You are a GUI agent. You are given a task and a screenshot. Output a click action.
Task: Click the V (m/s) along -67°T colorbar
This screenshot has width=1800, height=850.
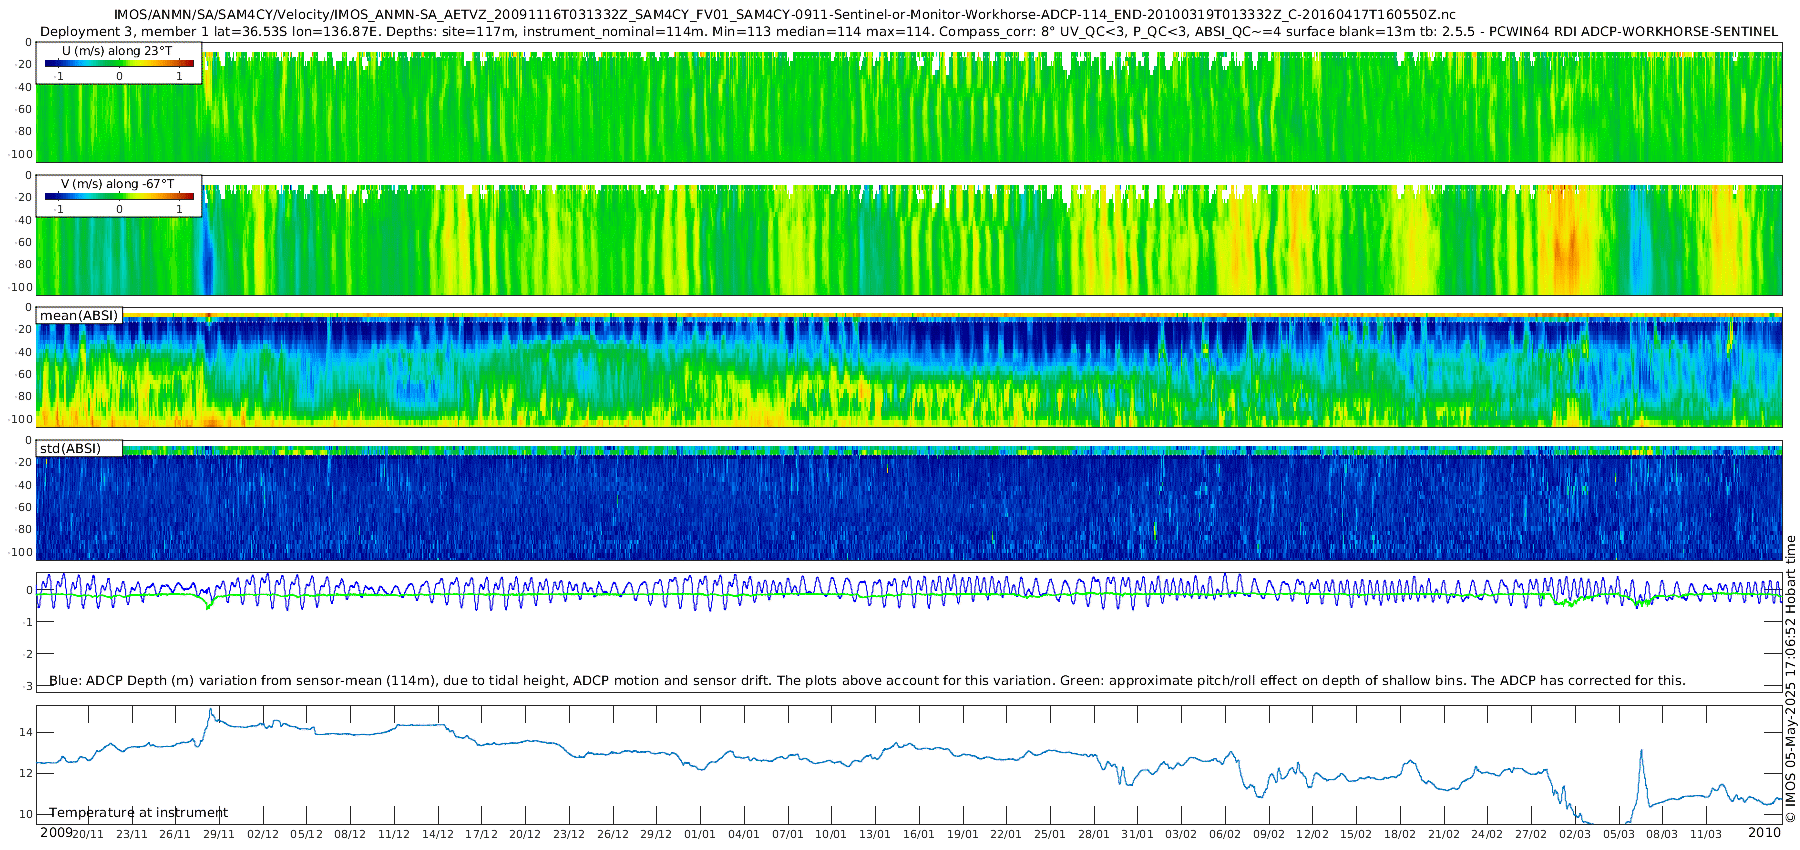(x=119, y=196)
